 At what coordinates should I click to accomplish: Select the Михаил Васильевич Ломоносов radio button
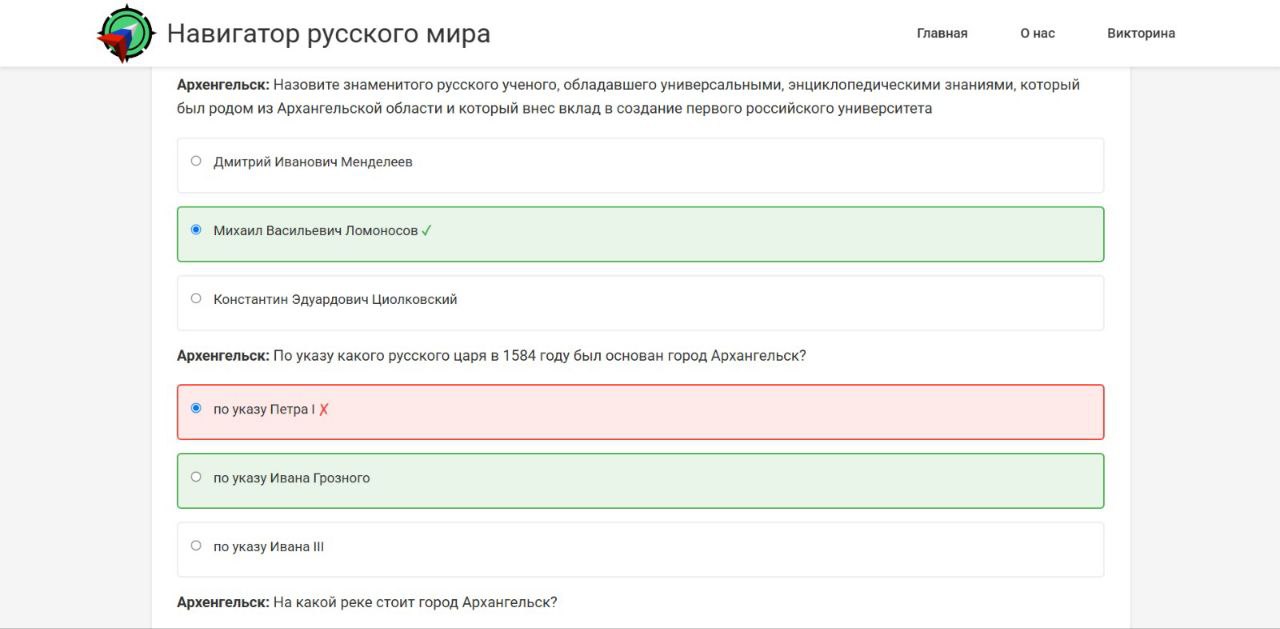[196, 230]
